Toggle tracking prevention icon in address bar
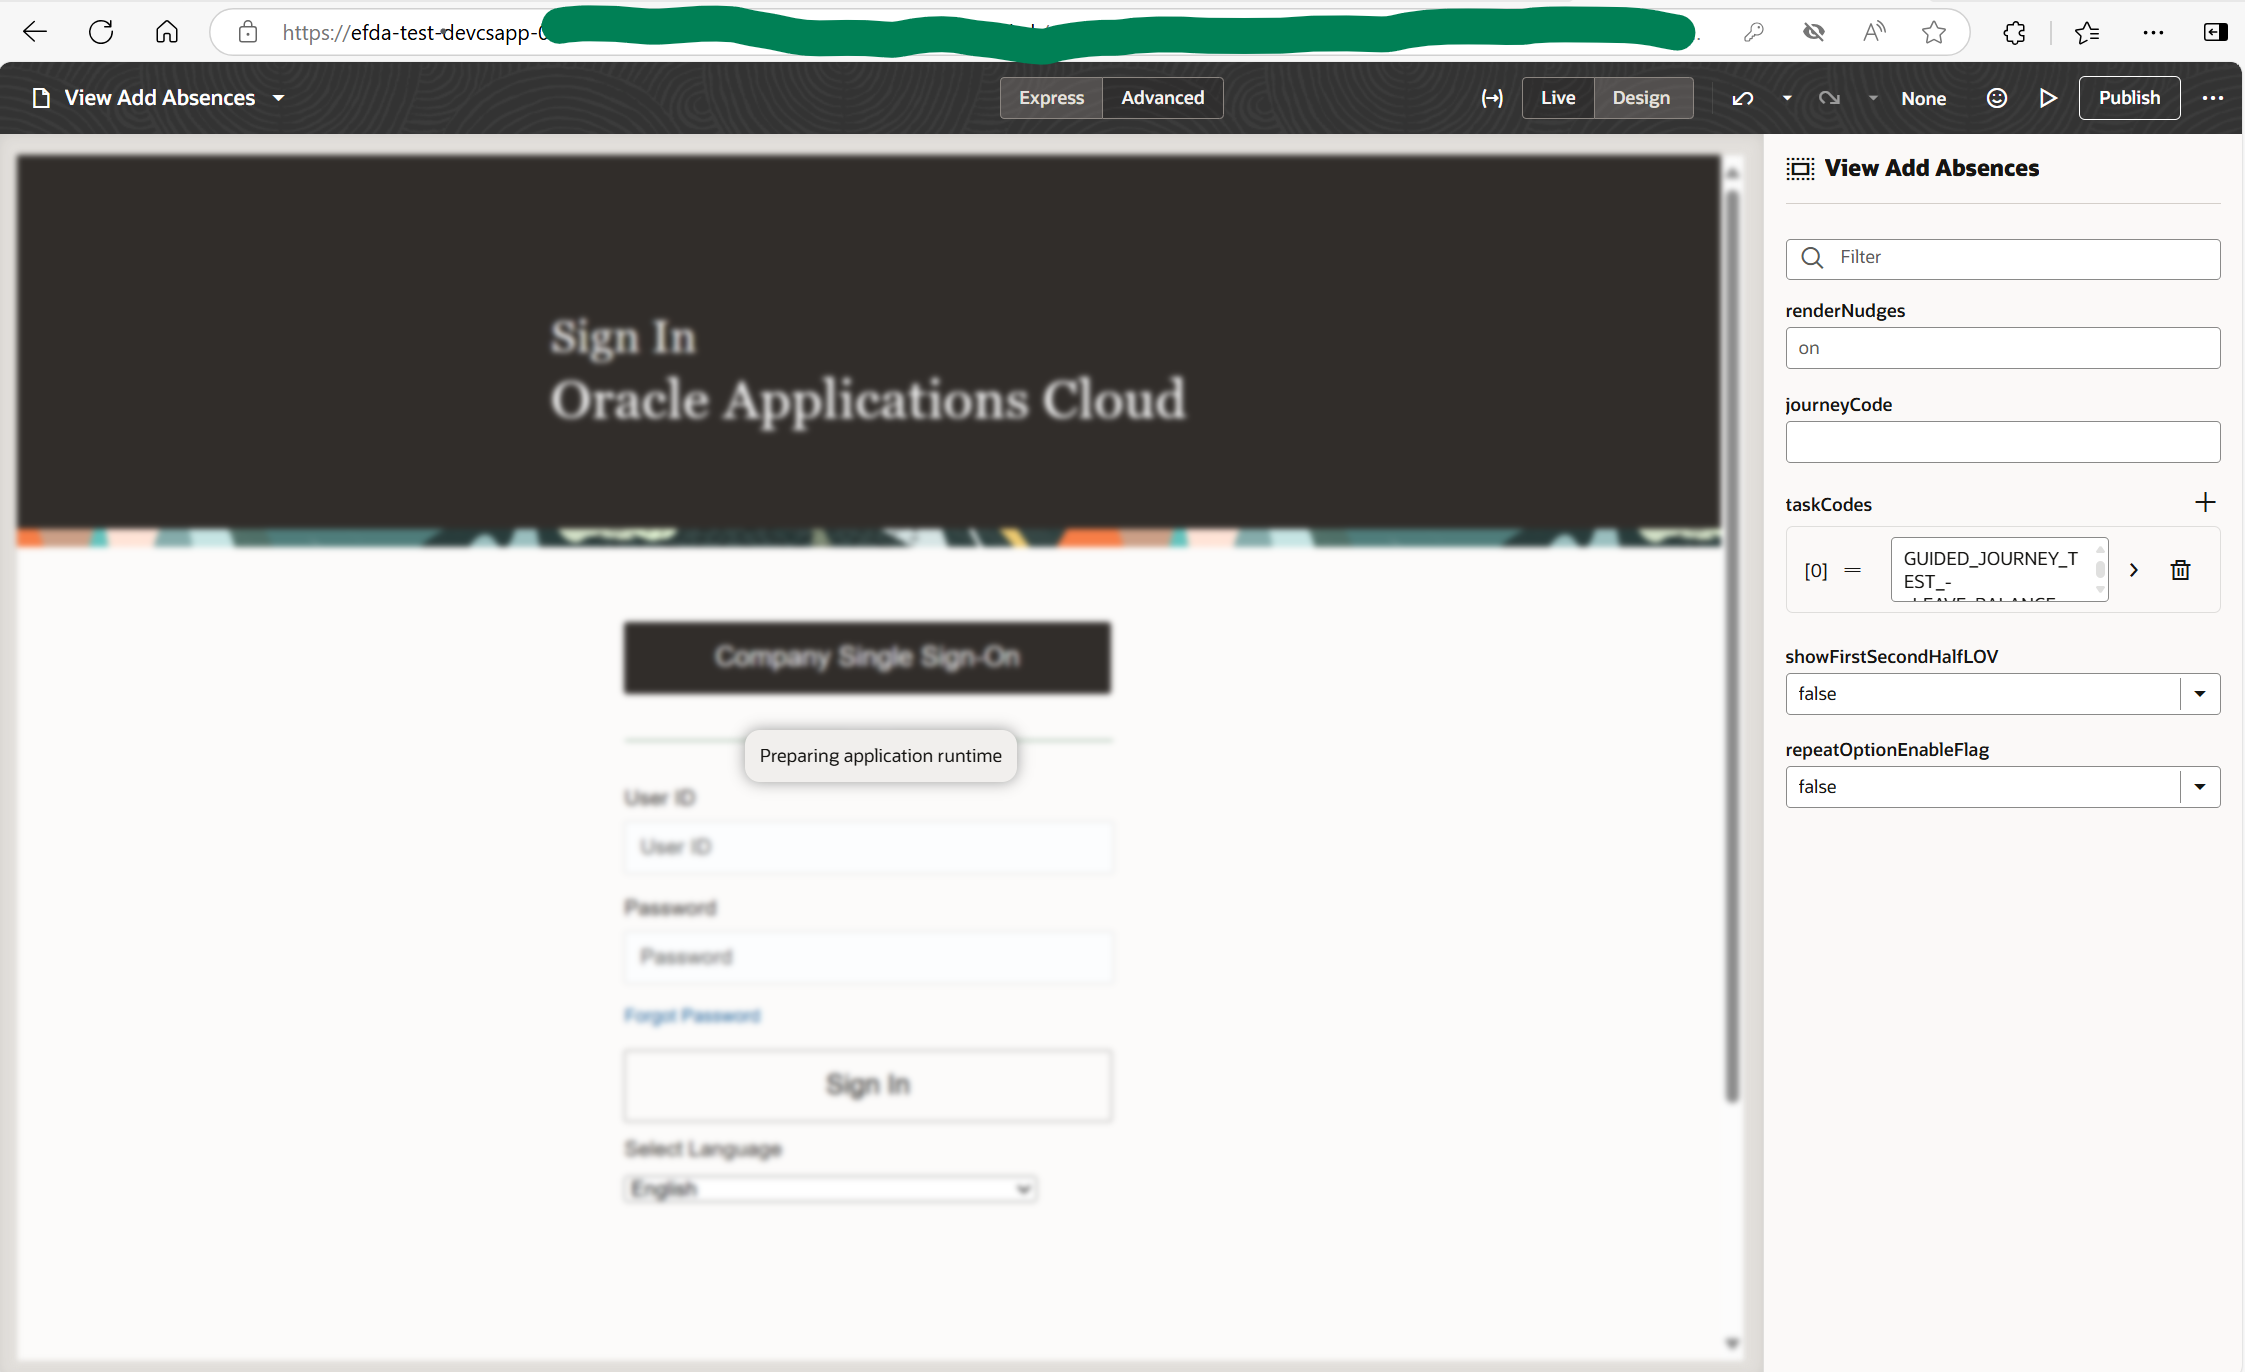The height and width of the screenshot is (1372, 2245). pyautogui.click(x=1814, y=31)
